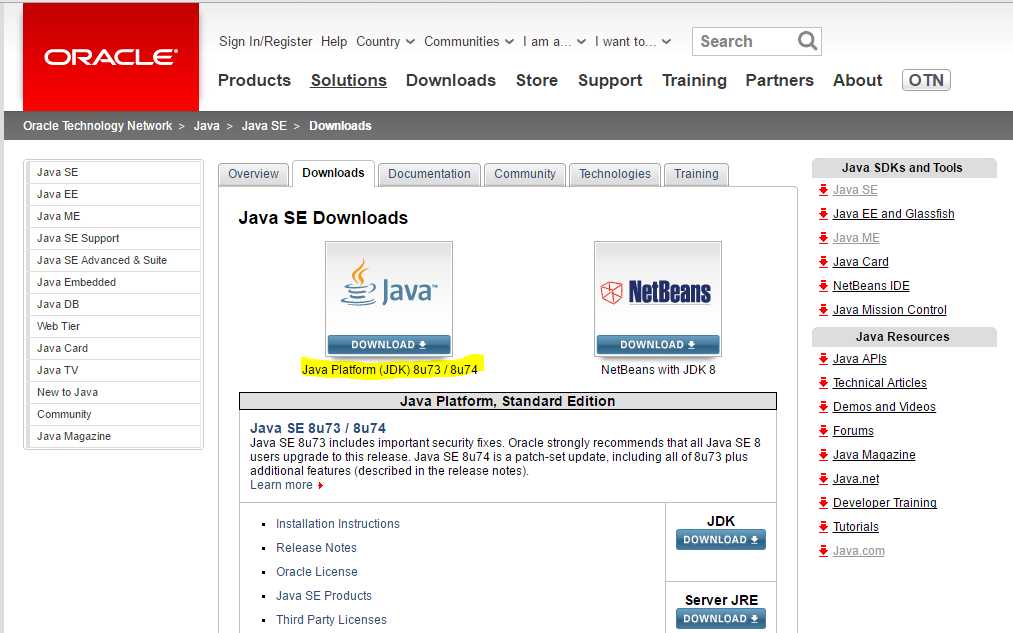Select New to Java in sidebar
Screen dimensions: 1013x633
click(115, 392)
